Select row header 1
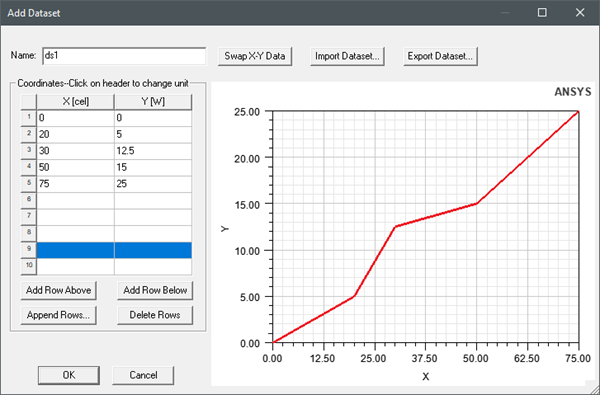 tap(29, 118)
